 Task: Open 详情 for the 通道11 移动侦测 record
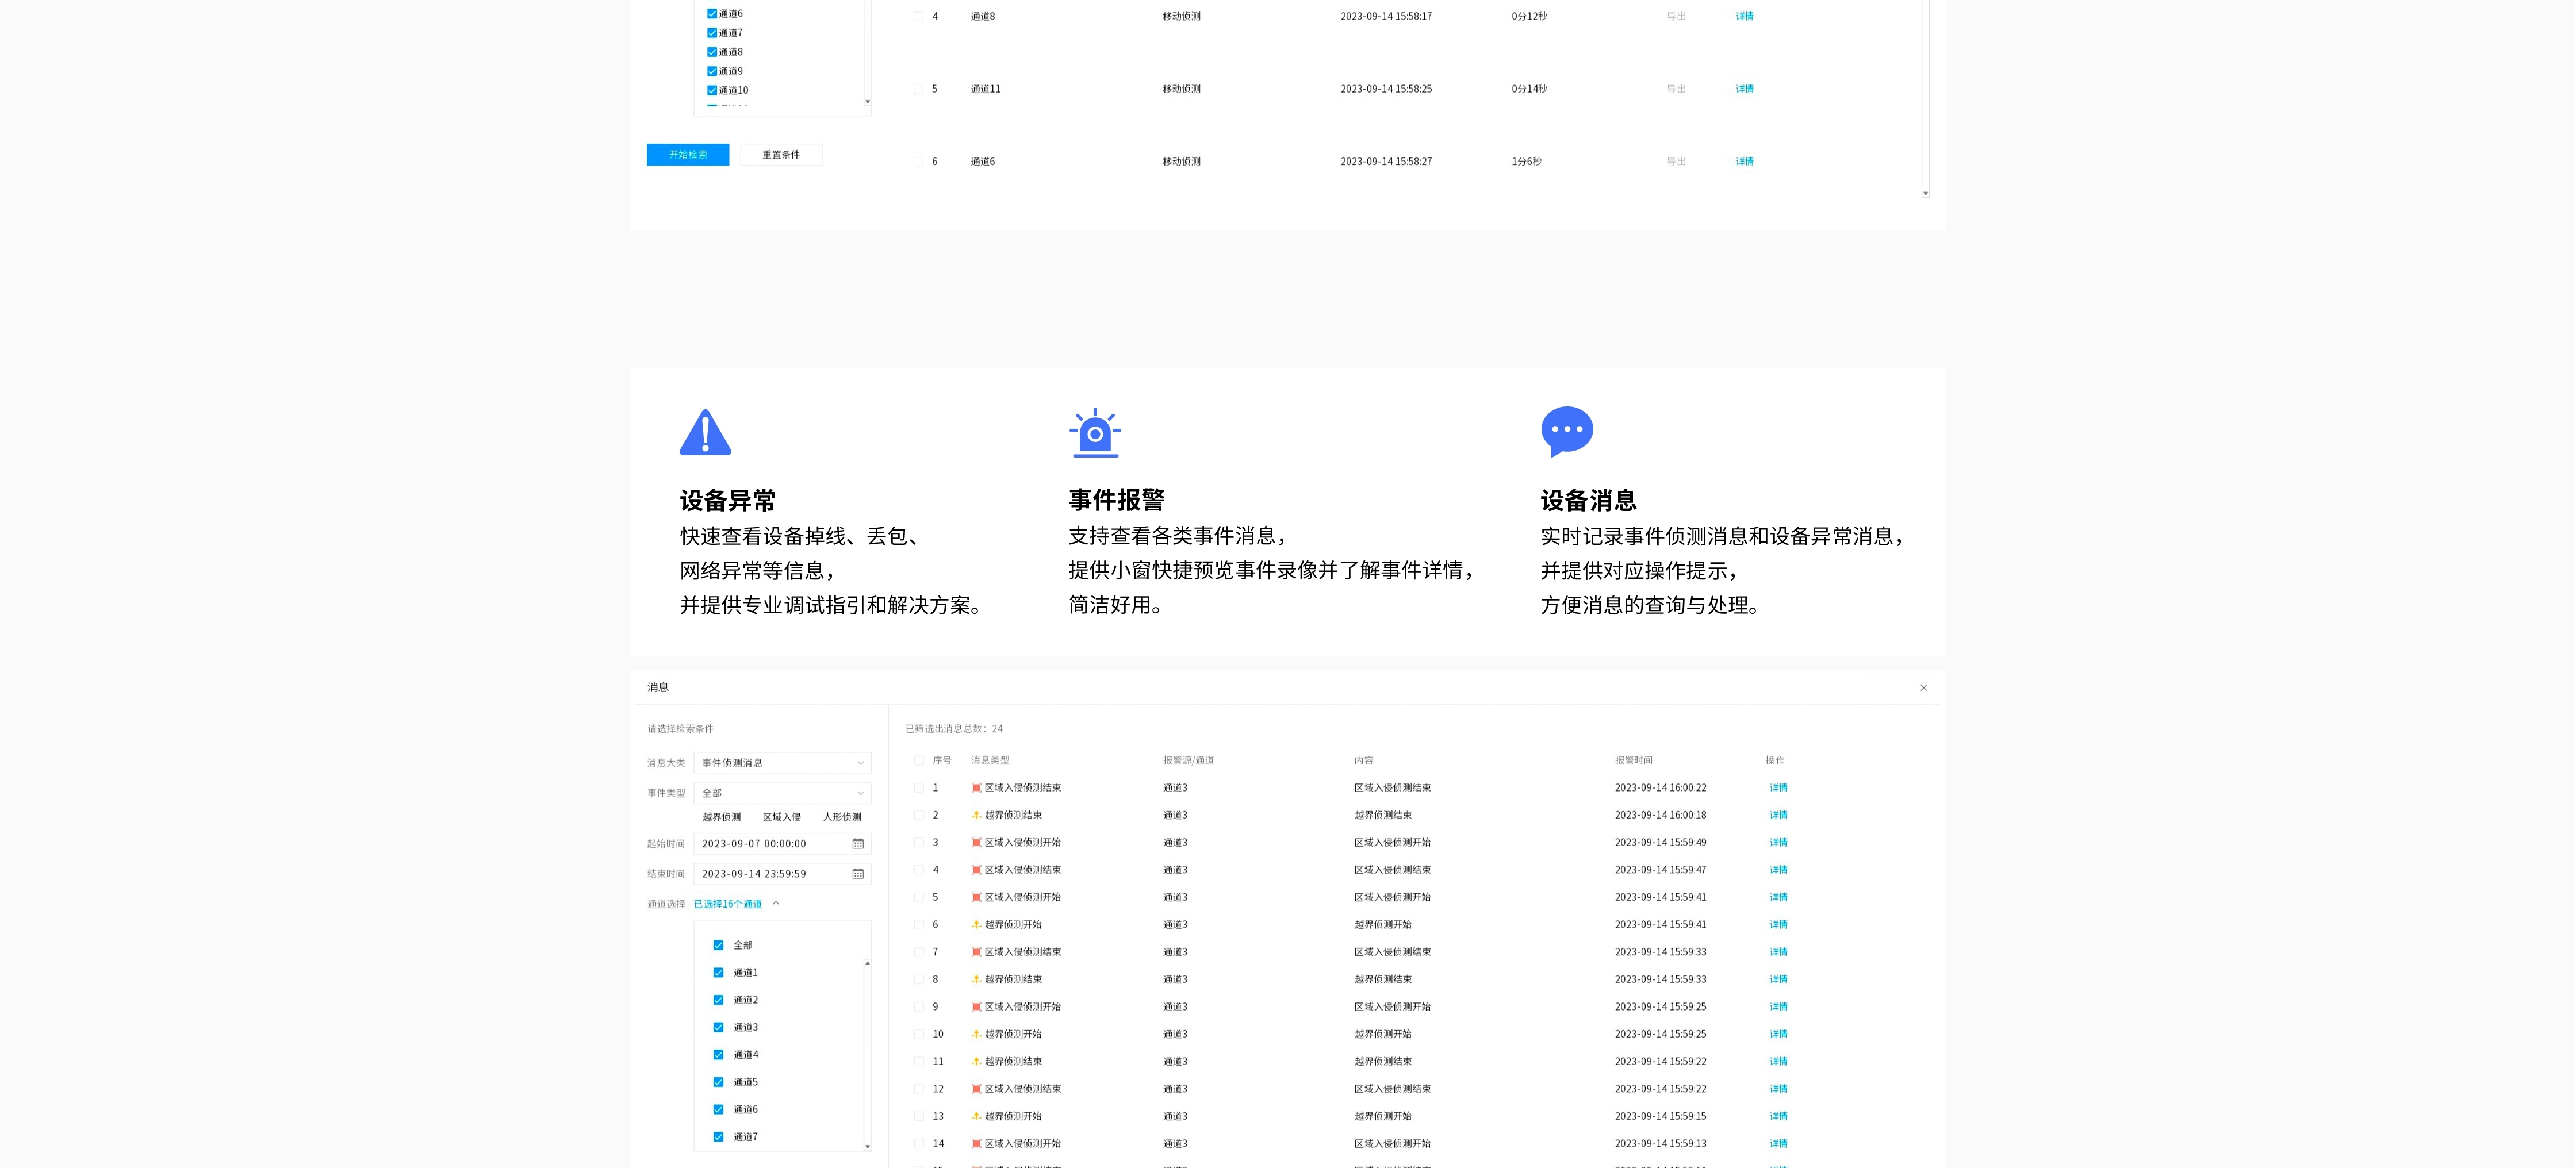point(1745,89)
